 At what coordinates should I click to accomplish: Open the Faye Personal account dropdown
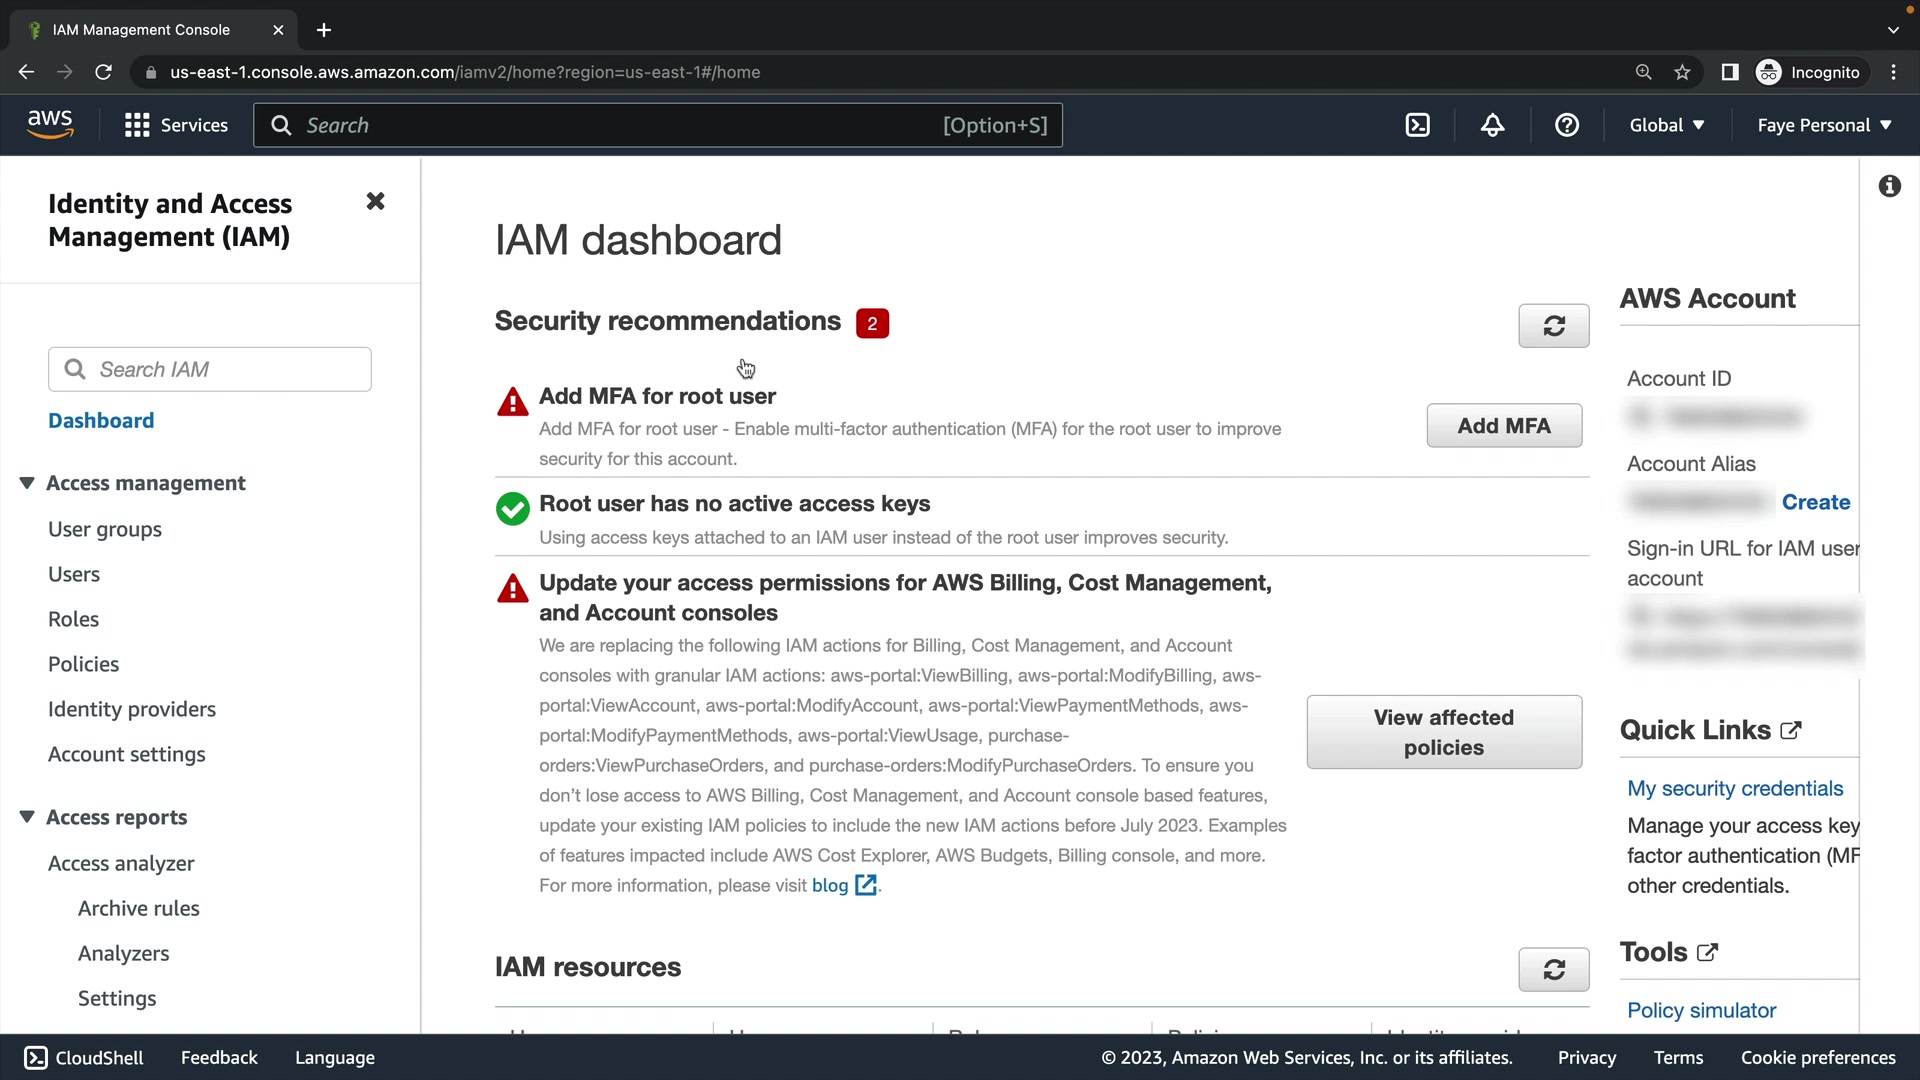1824,125
